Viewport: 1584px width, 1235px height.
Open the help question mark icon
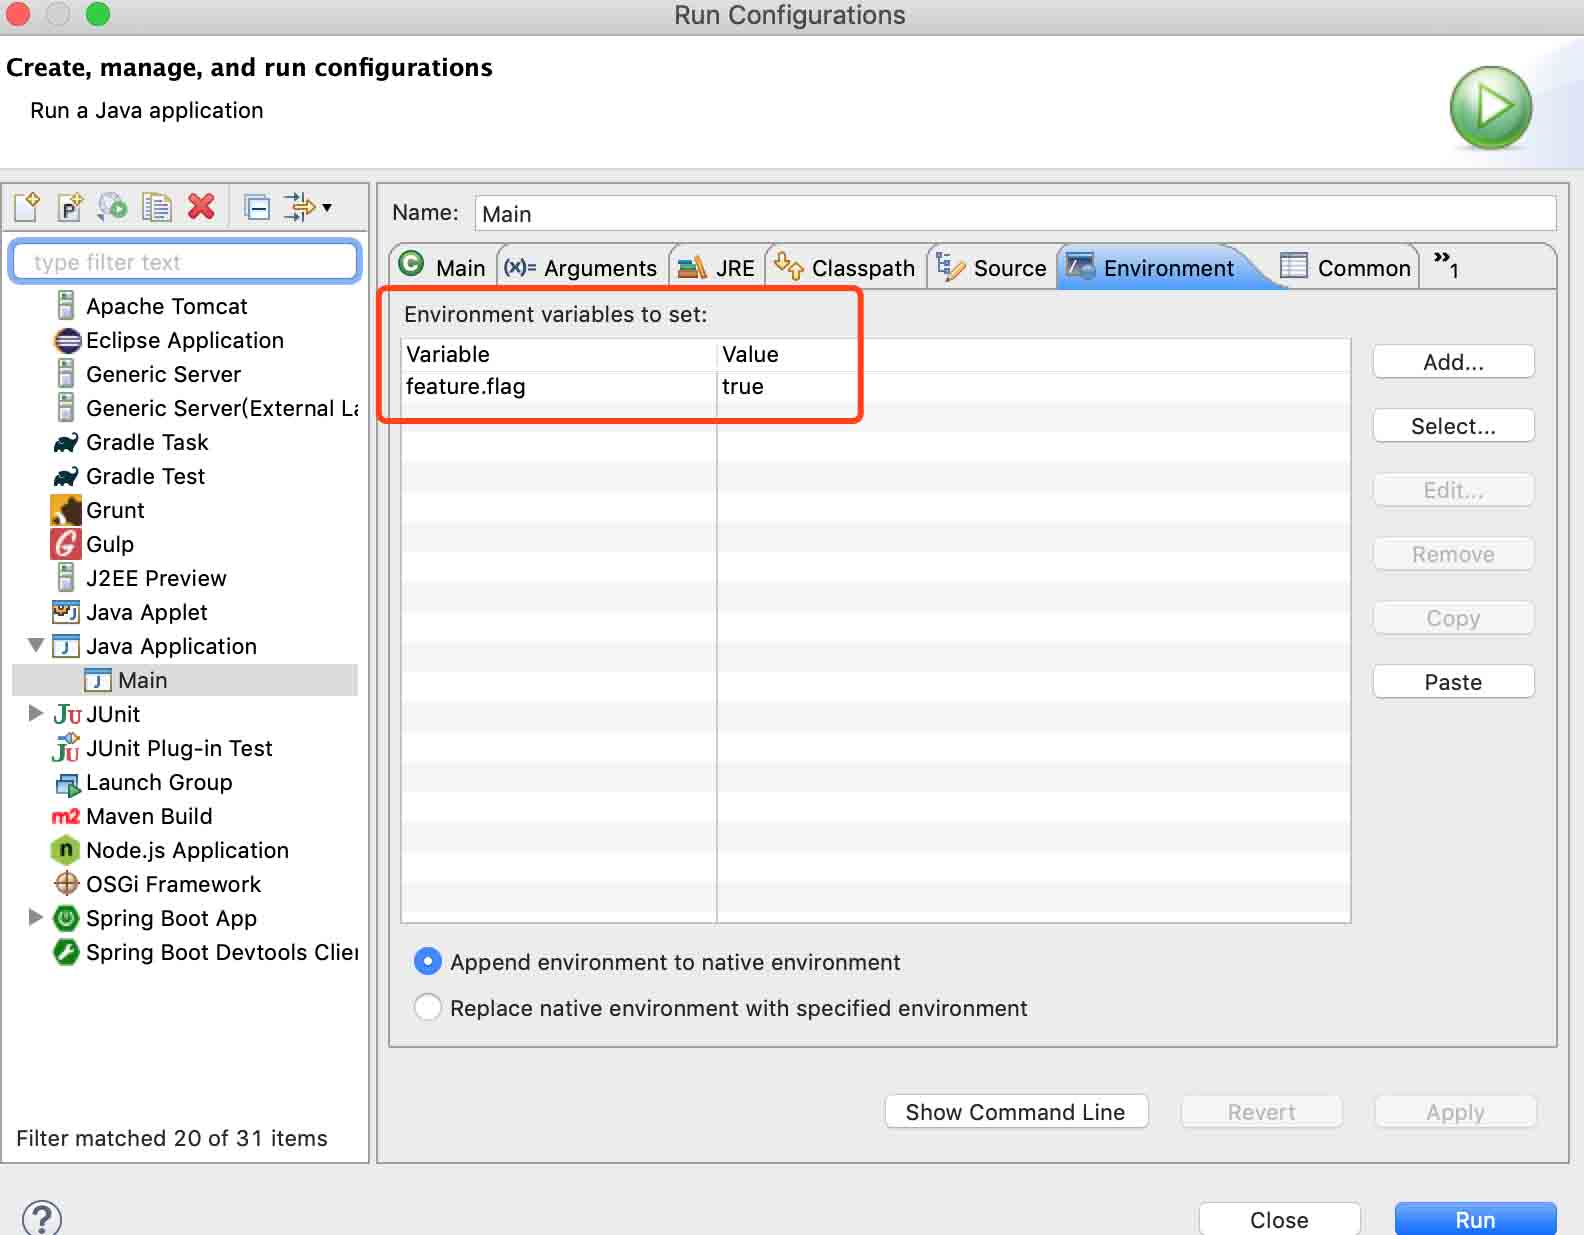42,1217
